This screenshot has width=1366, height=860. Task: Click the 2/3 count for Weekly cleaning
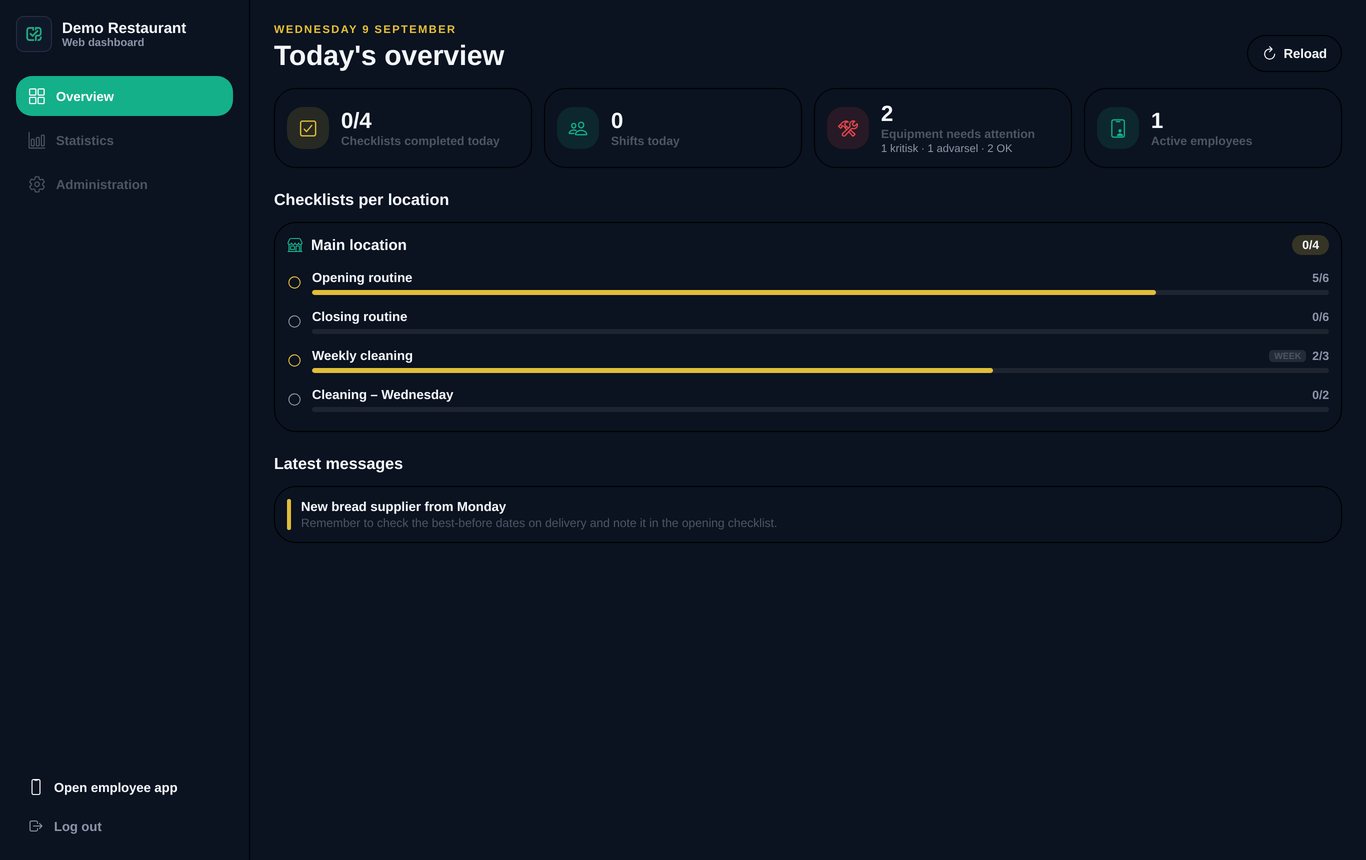[1320, 356]
